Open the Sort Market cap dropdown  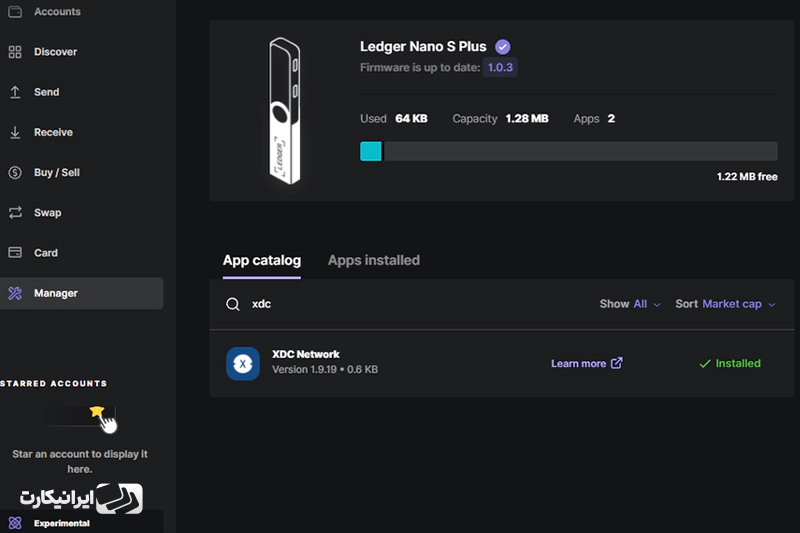[x=725, y=304]
